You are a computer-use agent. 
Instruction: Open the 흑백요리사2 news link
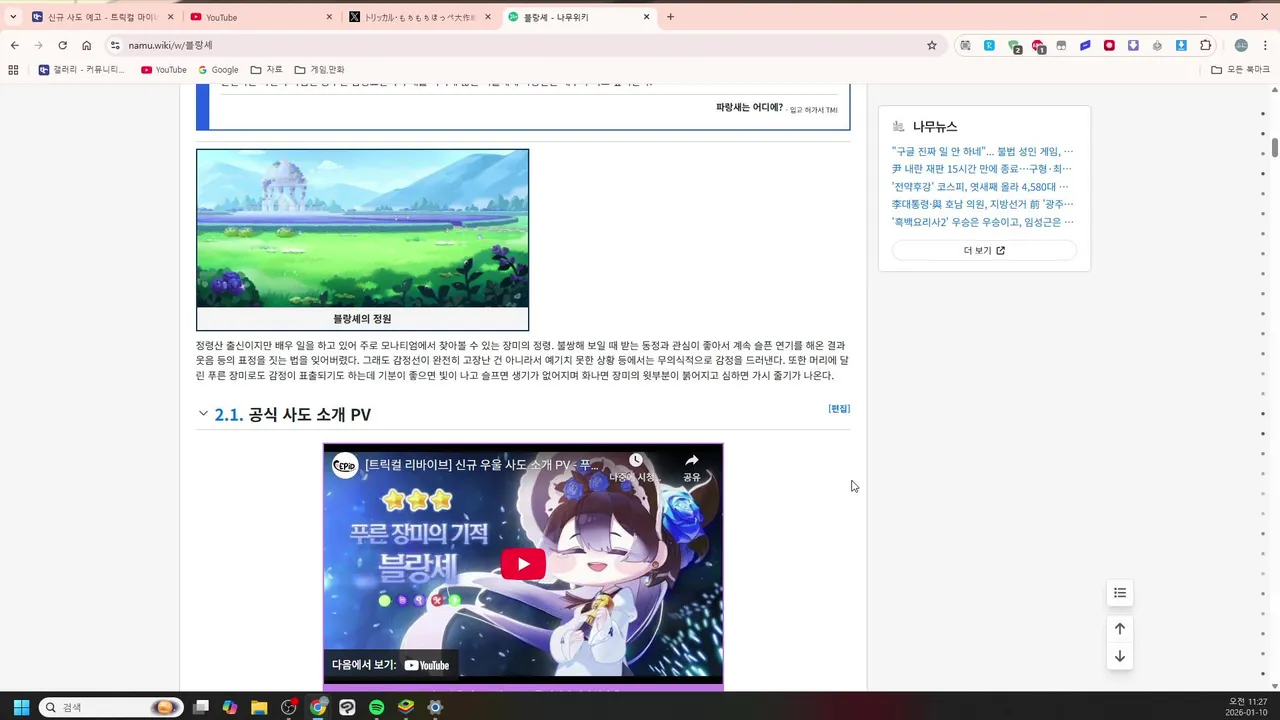click(x=982, y=222)
